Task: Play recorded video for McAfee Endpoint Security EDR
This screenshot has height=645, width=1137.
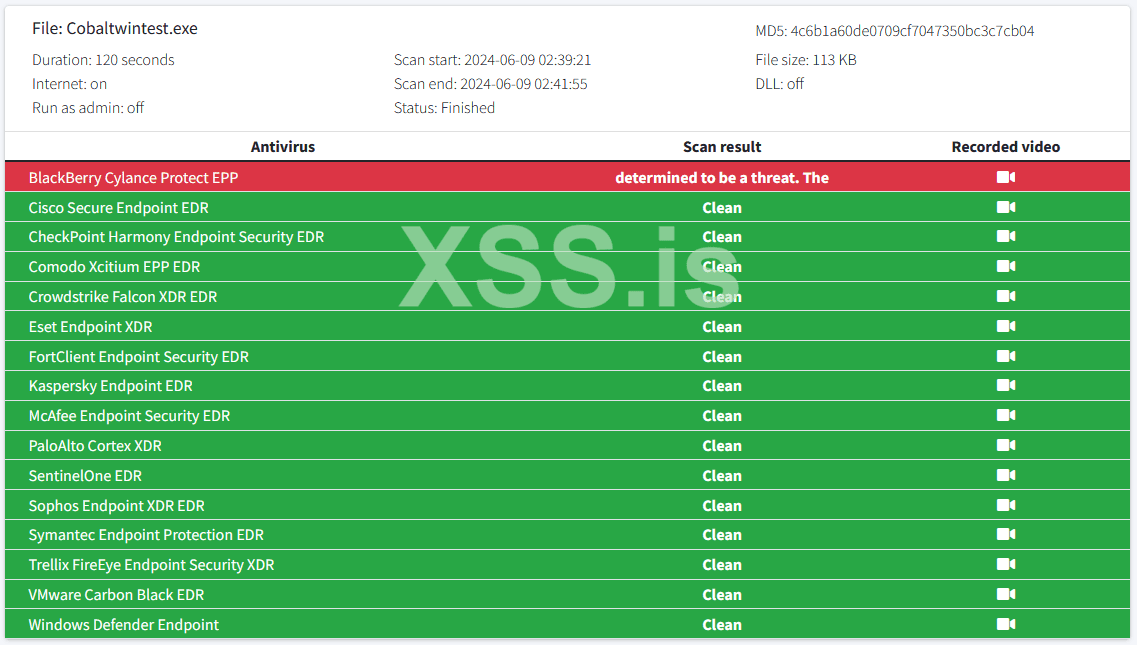Action: tap(1006, 415)
